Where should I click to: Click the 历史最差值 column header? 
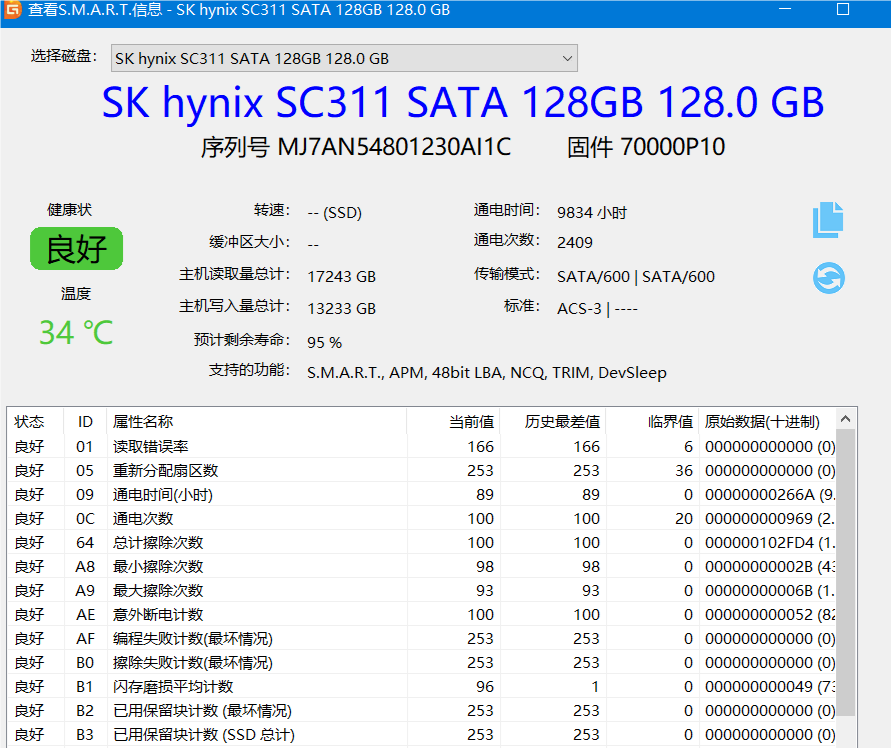tap(563, 422)
